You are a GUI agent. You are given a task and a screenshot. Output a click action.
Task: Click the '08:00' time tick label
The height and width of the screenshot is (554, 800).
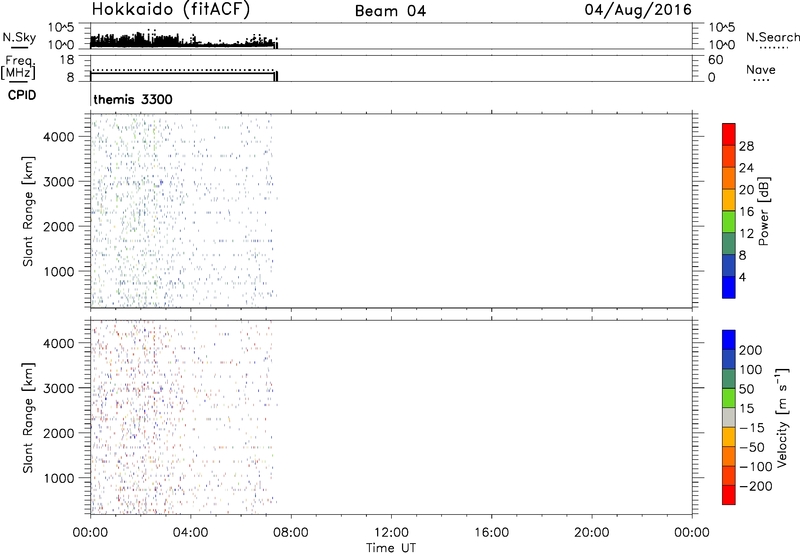(291, 533)
